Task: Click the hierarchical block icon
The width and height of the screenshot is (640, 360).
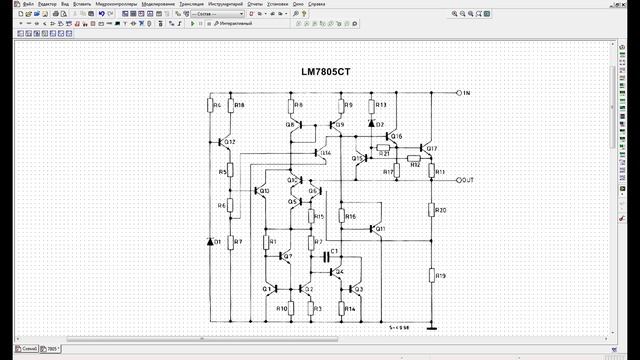Action: [171, 24]
